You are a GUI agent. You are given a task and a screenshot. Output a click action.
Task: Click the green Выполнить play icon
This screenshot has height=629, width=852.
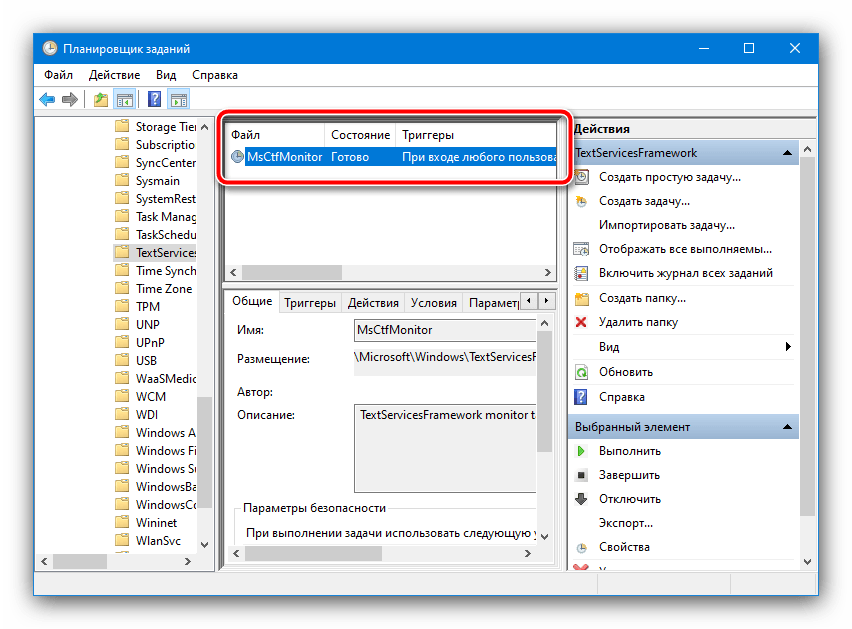(x=581, y=451)
